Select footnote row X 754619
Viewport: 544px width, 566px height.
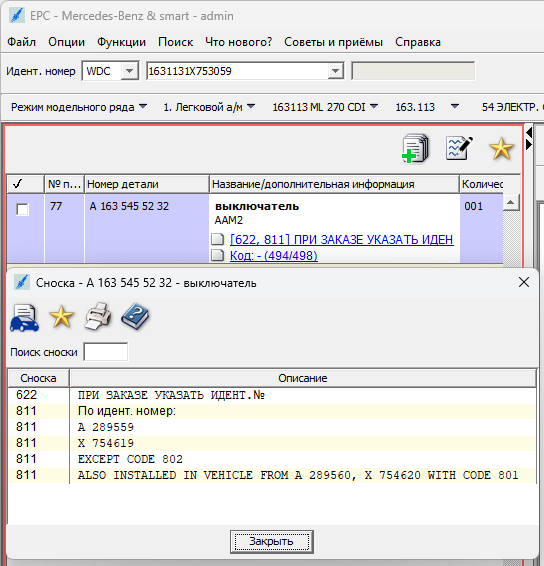[272, 443]
